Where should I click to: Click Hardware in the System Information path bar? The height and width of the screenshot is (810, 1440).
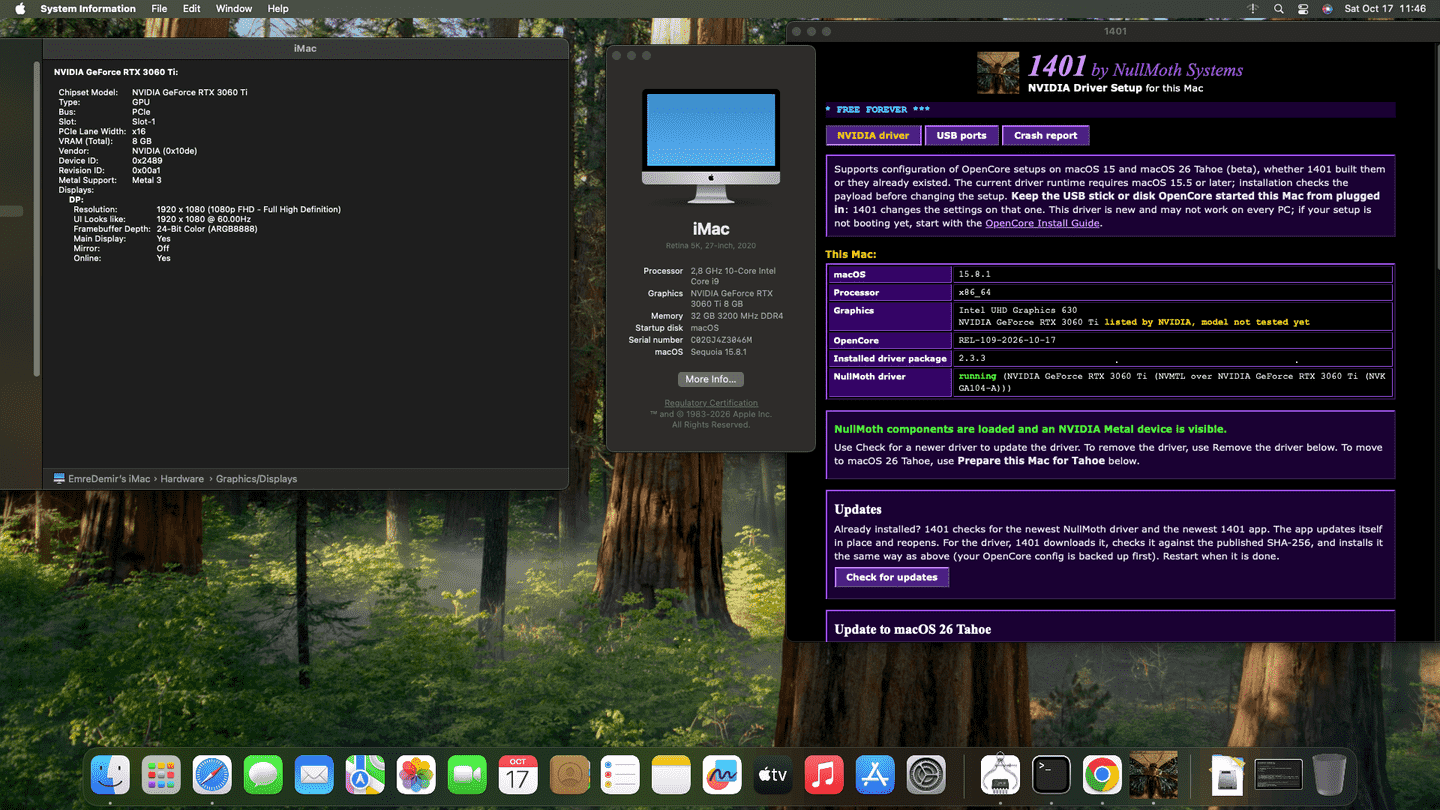[x=182, y=479]
